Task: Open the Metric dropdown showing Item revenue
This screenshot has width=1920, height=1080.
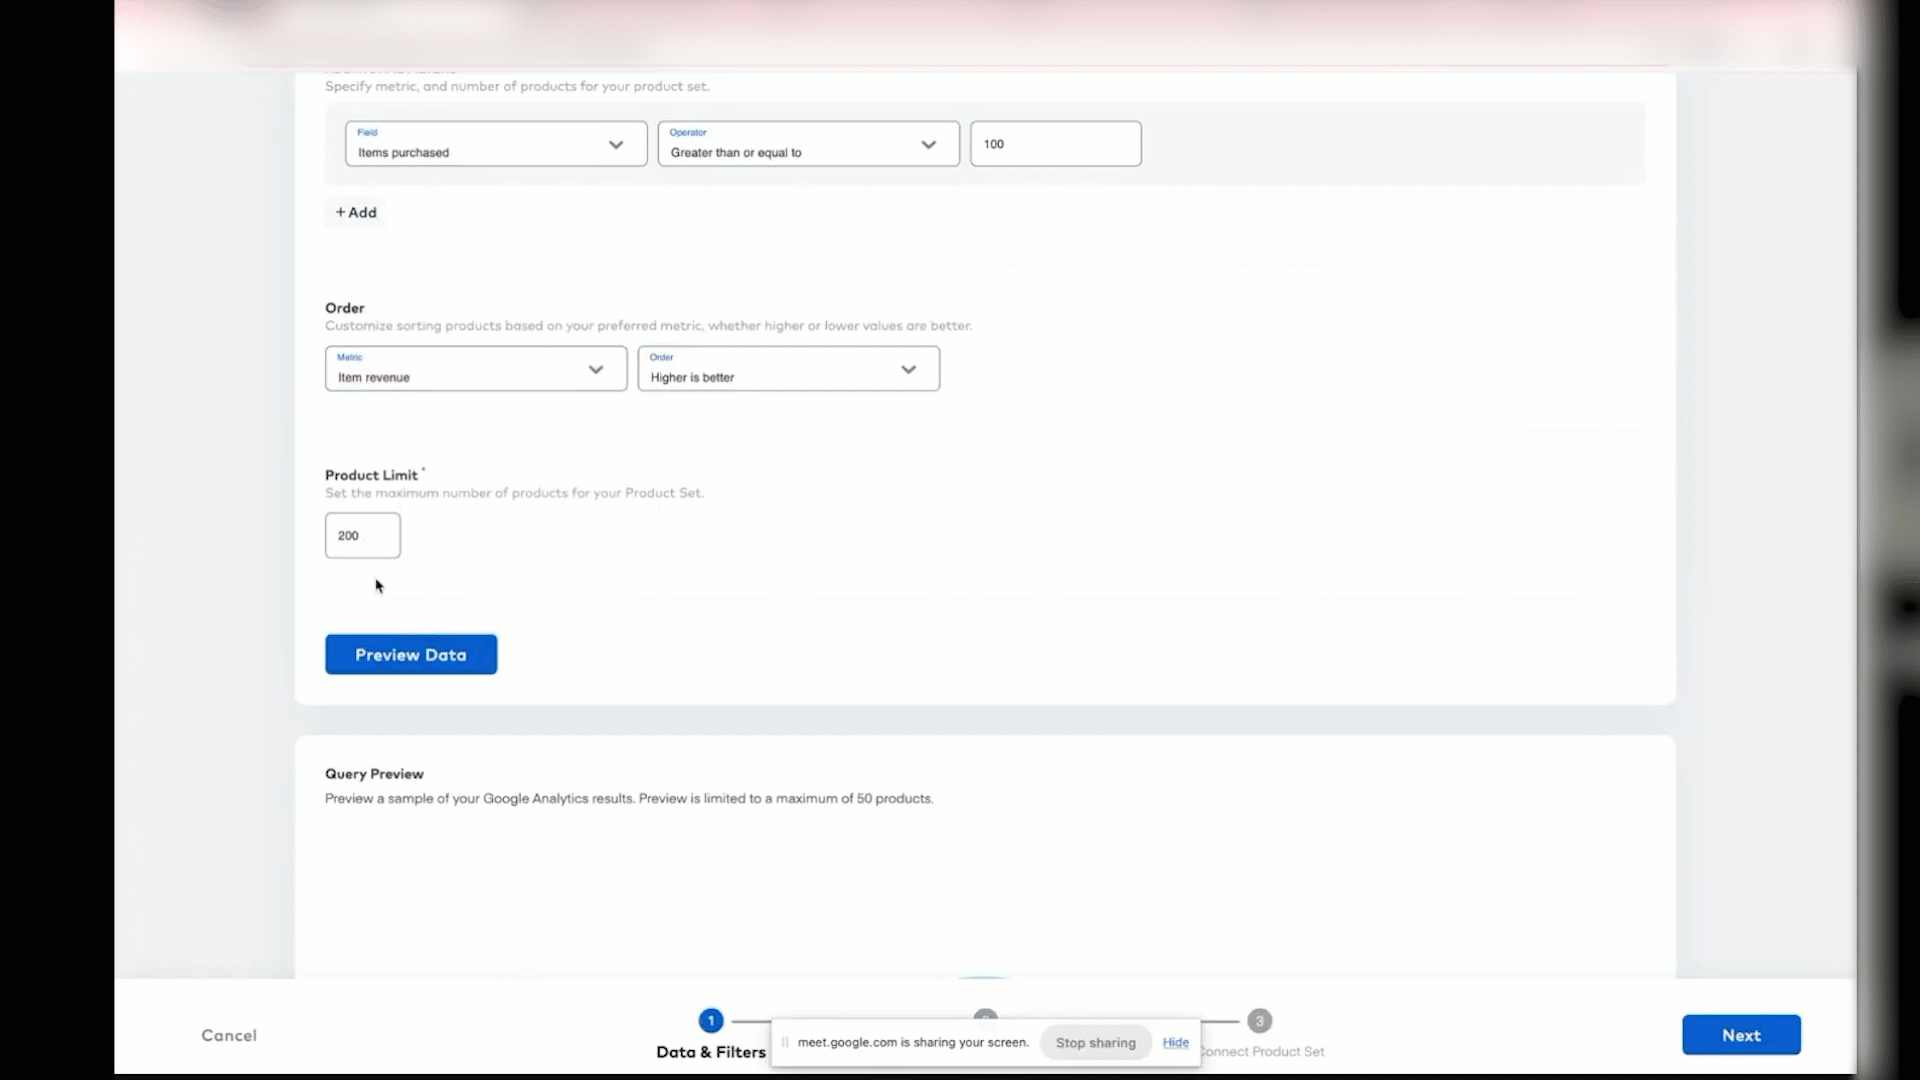Action: 475,368
